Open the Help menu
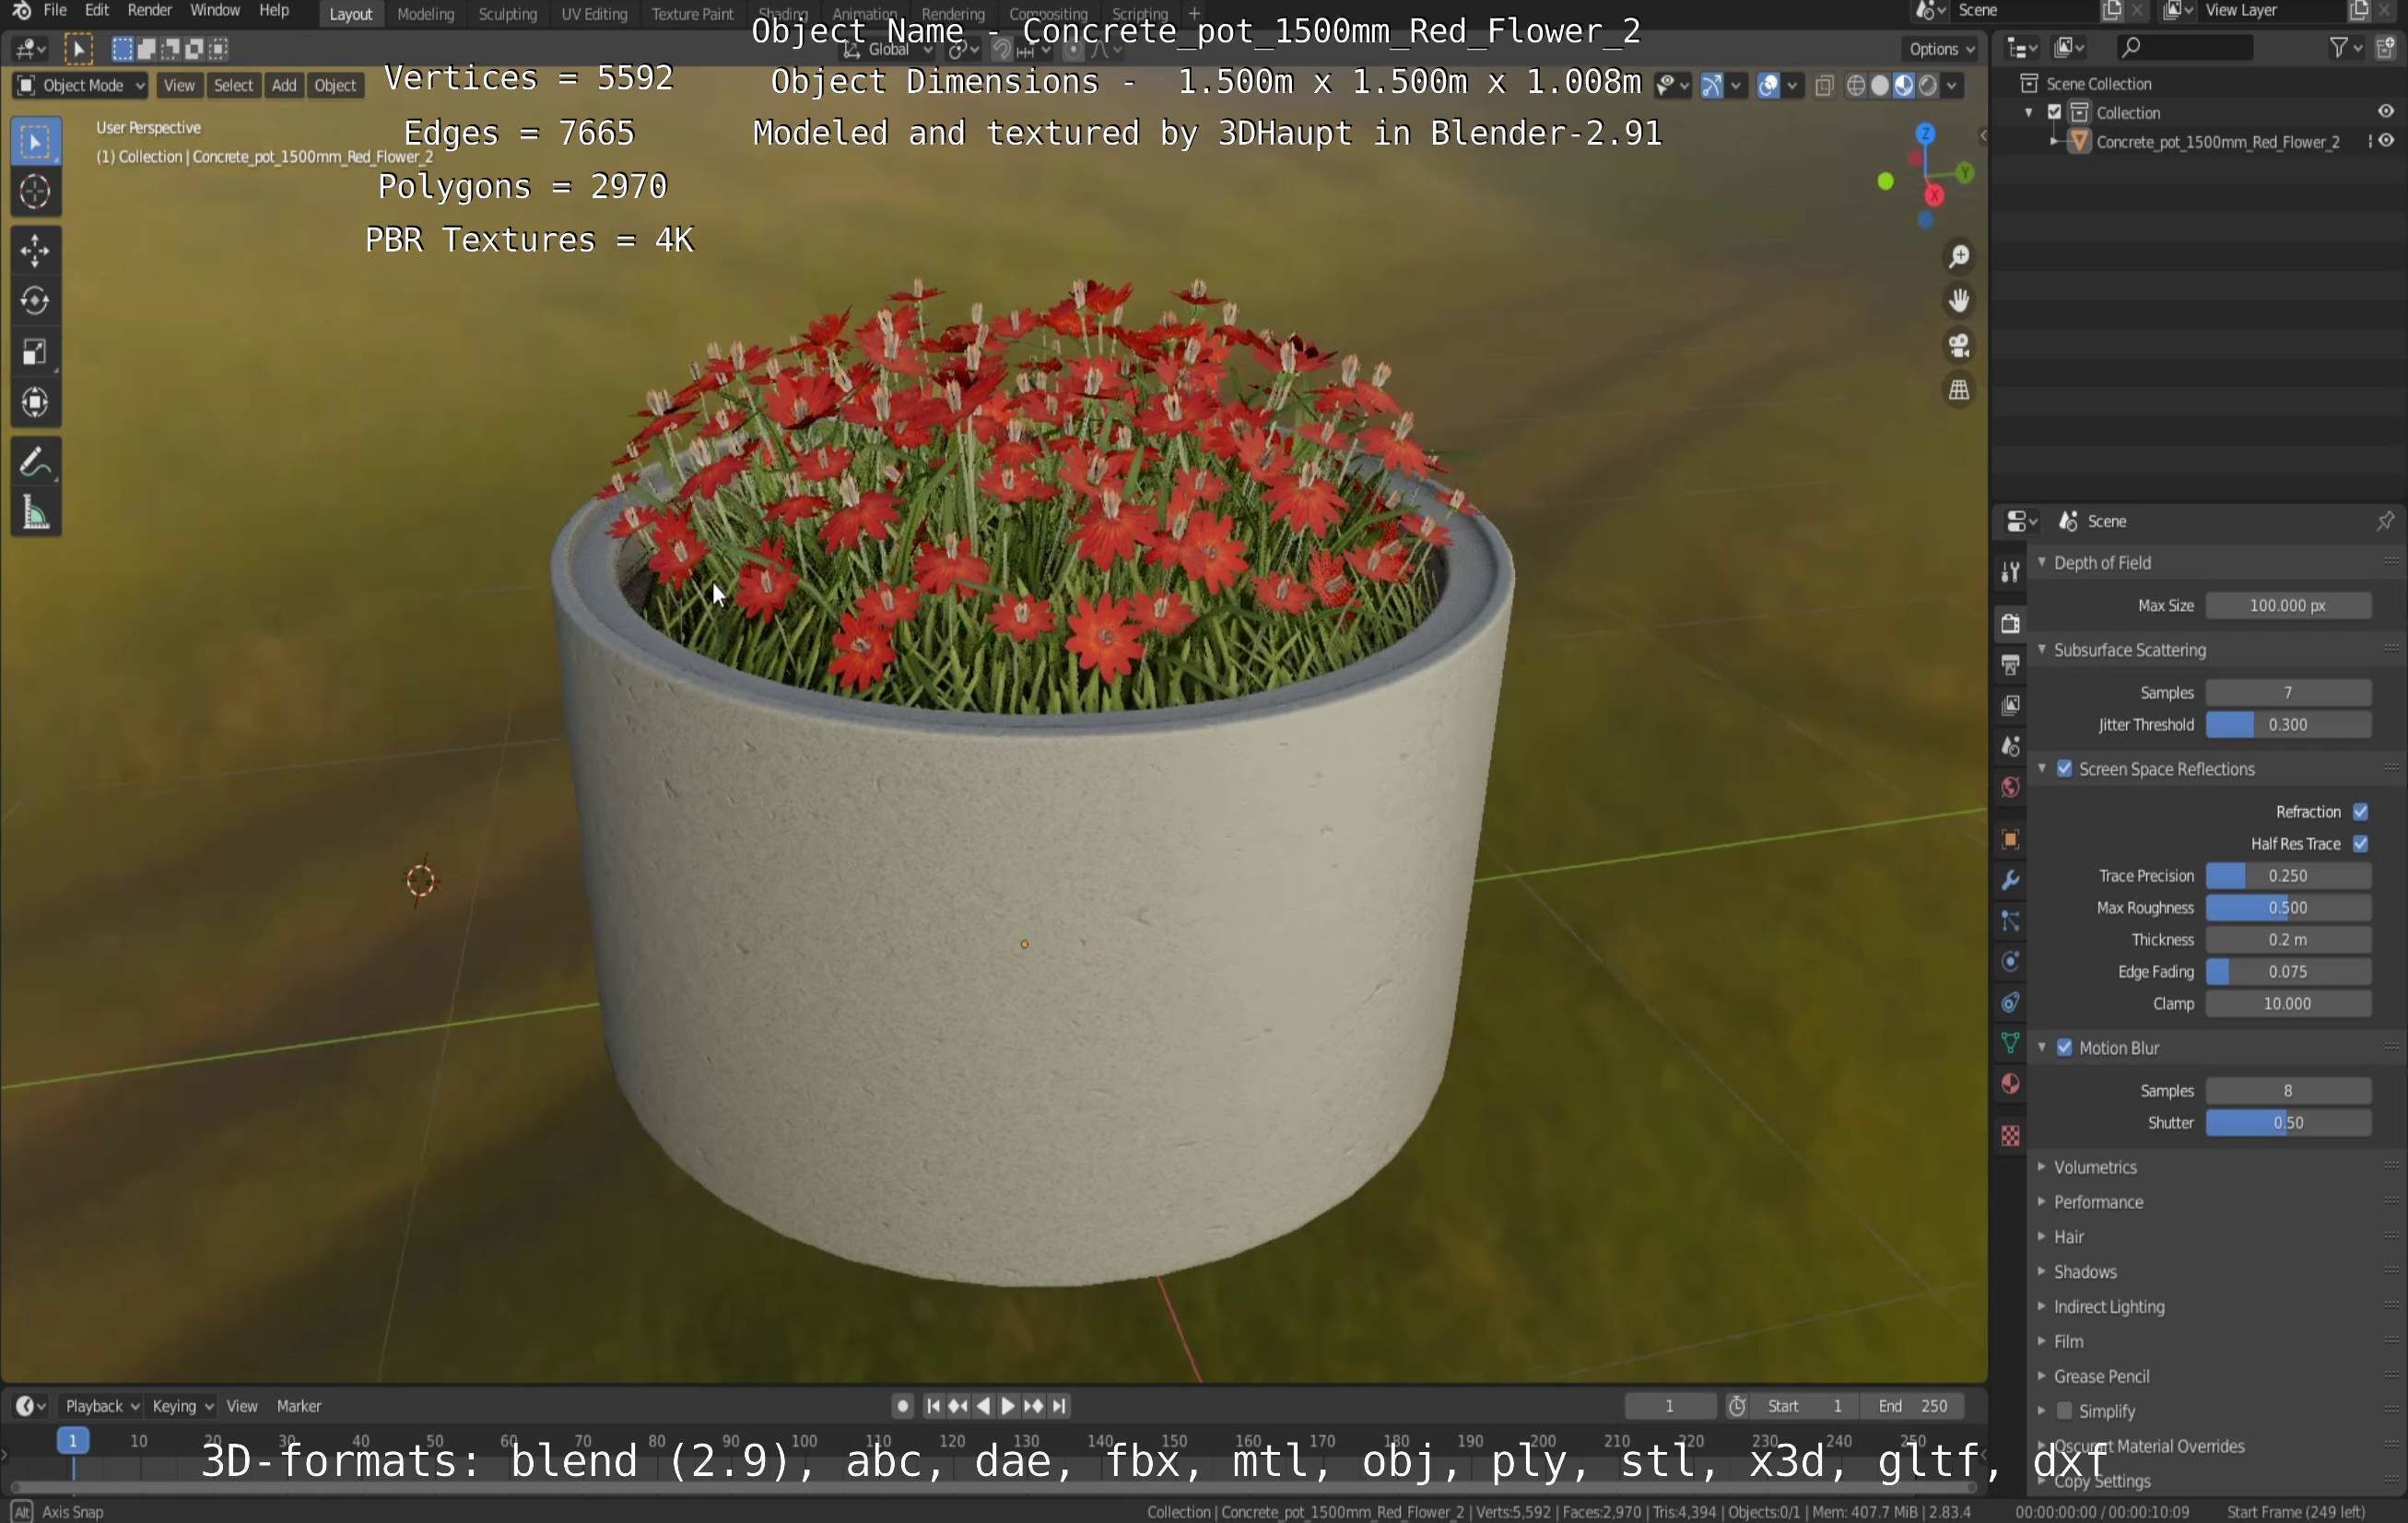The width and height of the screenshot is (2408, 1523). point(274,10)
